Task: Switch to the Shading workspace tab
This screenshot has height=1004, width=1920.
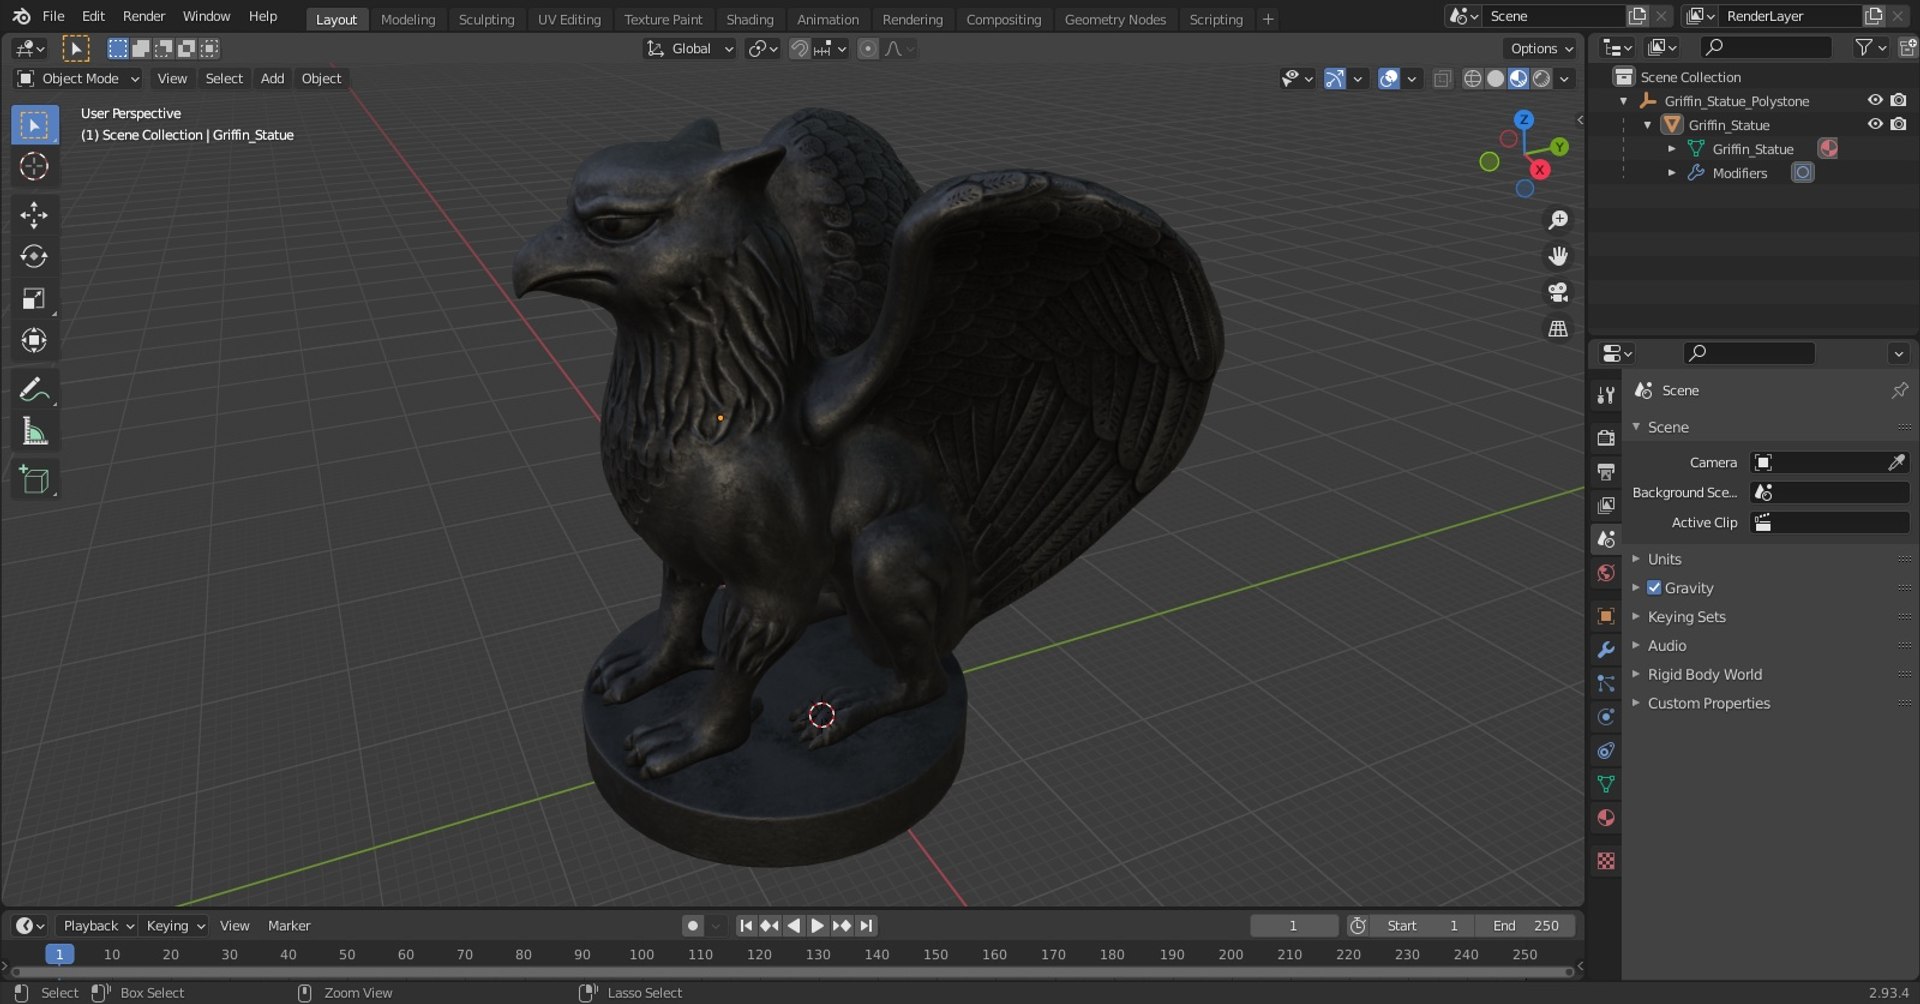Action: tap(750, 19)
